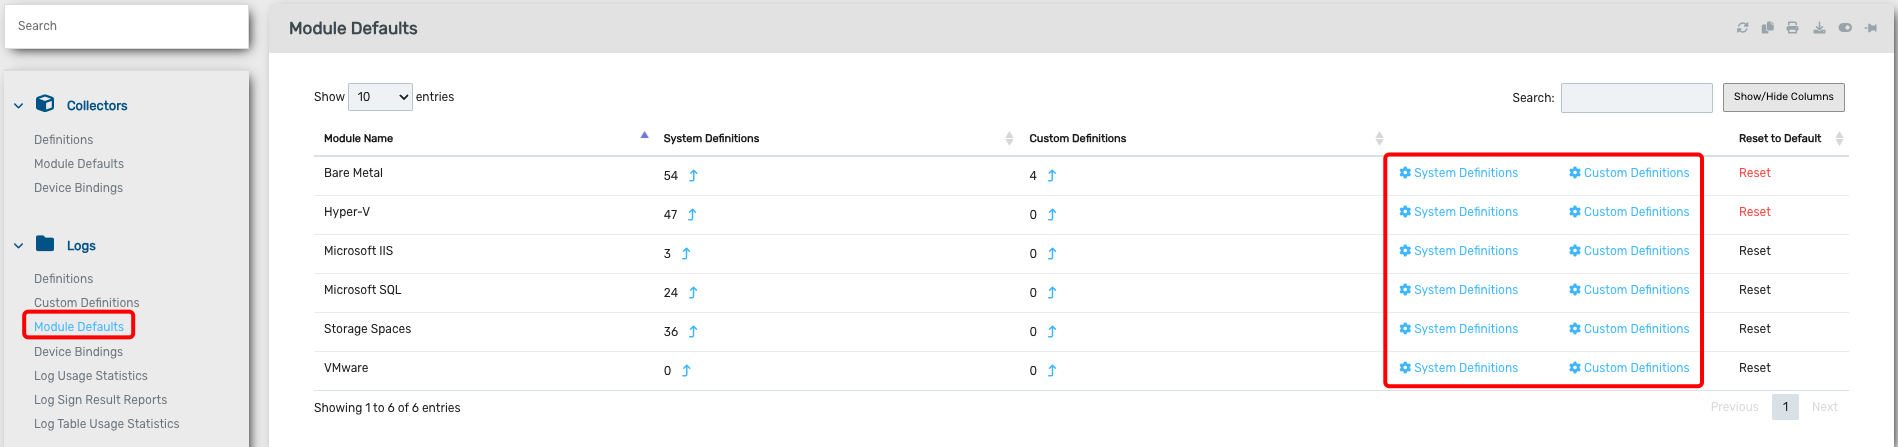Viewport: 1898px width, 447px height.
Task: Click the refresh icon in Module Defaults header
Action: 1743,28
